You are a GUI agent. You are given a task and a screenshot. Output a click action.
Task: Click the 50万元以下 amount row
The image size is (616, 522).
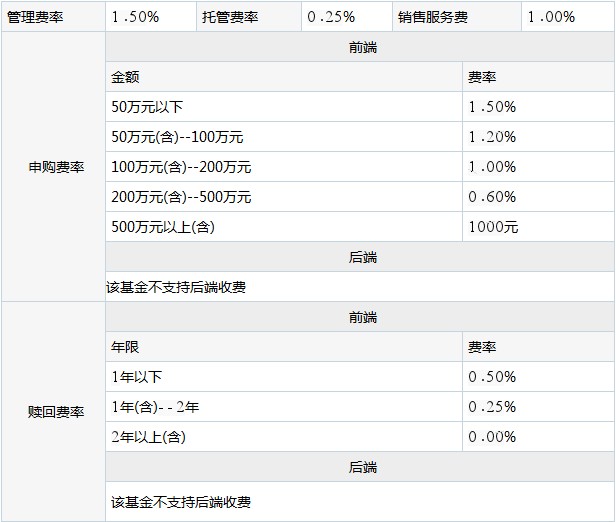pyautogui.click(x=148, y=107)
